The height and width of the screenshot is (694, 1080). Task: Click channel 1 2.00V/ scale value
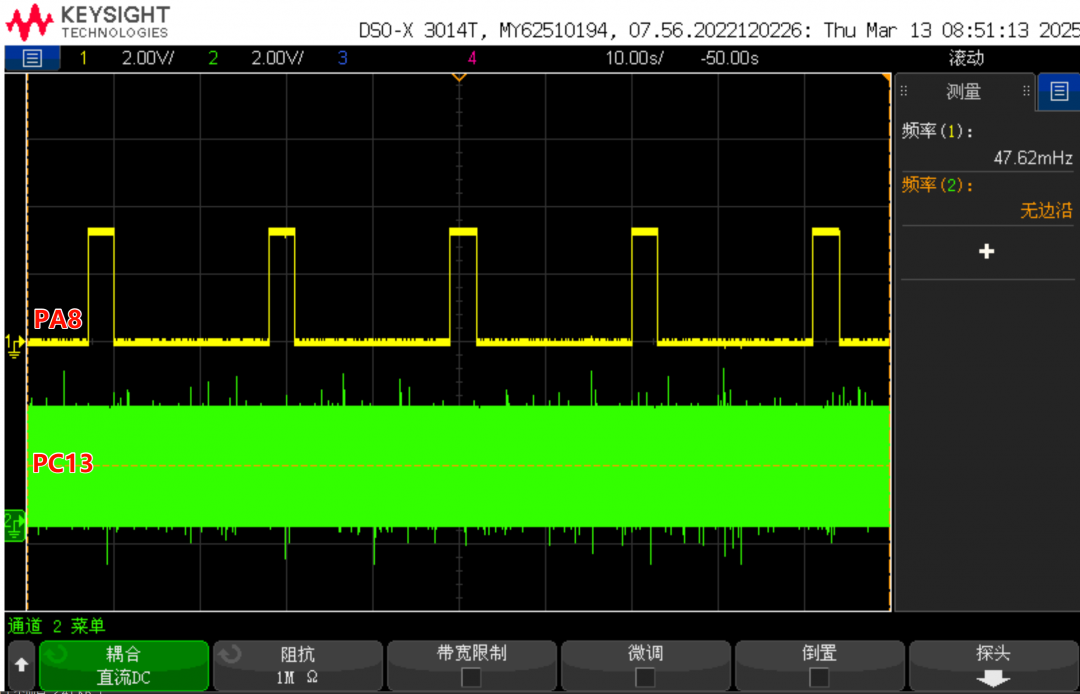click(147, 58)
